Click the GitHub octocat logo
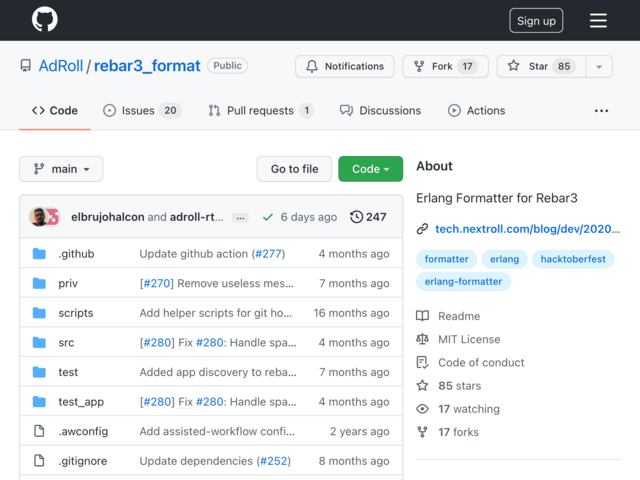Viewport: 640px width, 480px height. click(x=45, y=19)
